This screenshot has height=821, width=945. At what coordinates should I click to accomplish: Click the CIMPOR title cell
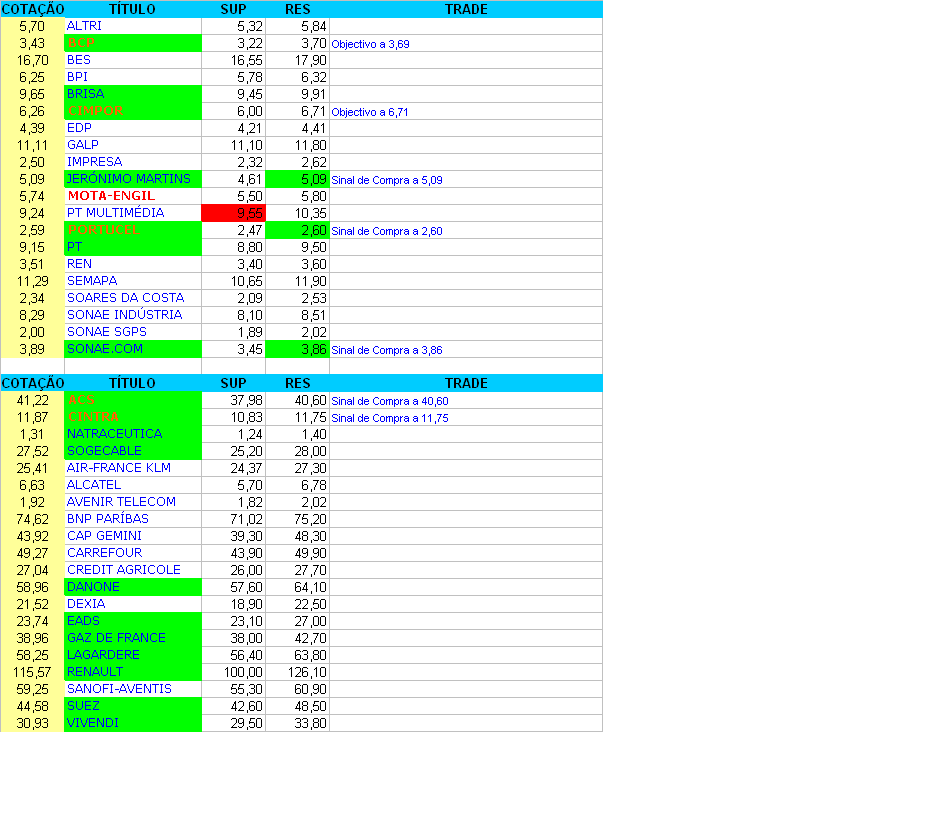(133, 111)
